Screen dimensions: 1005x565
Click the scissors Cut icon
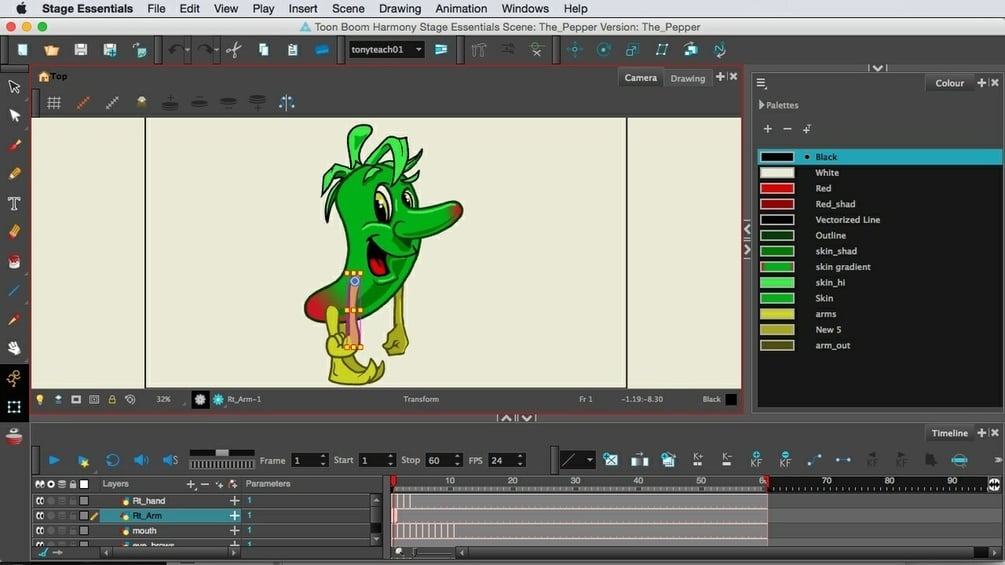tap(234, 49)
